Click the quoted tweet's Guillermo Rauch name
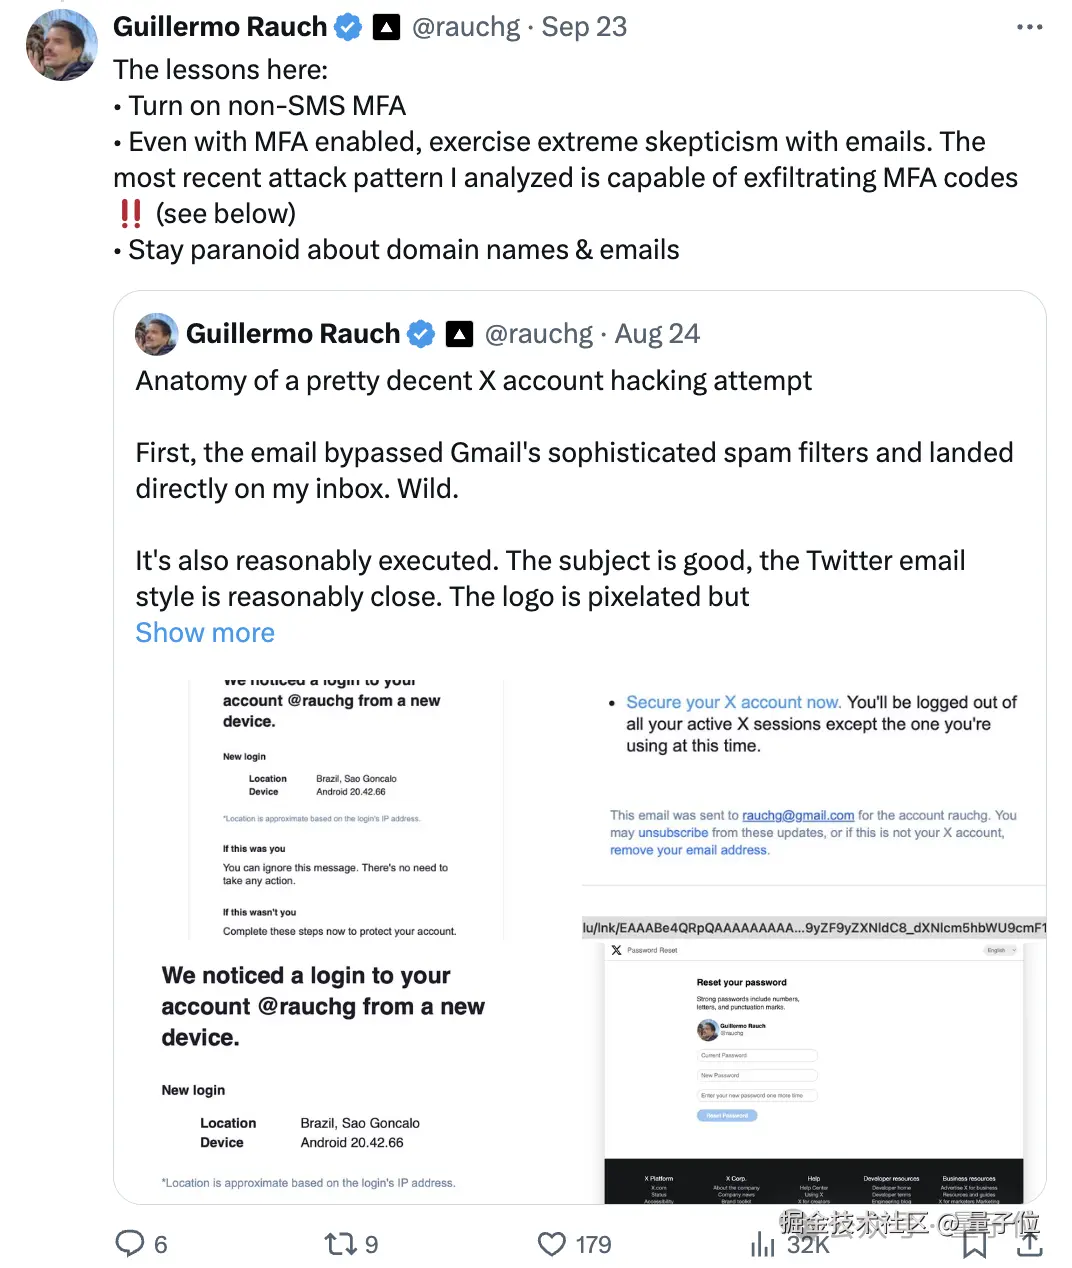 click(x=292, y=334)
